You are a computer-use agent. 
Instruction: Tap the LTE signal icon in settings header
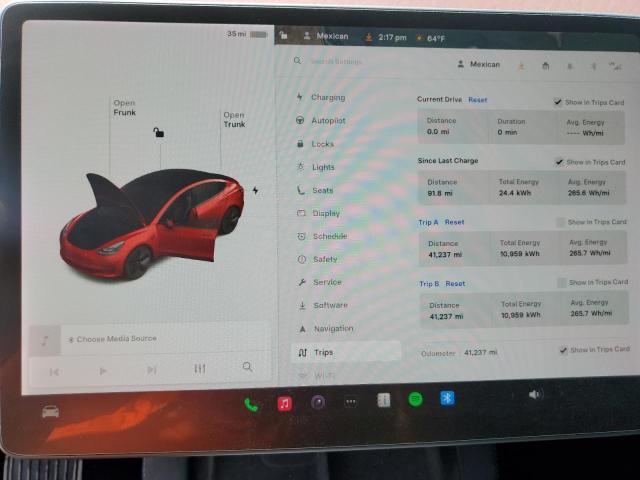click(615, 66)
